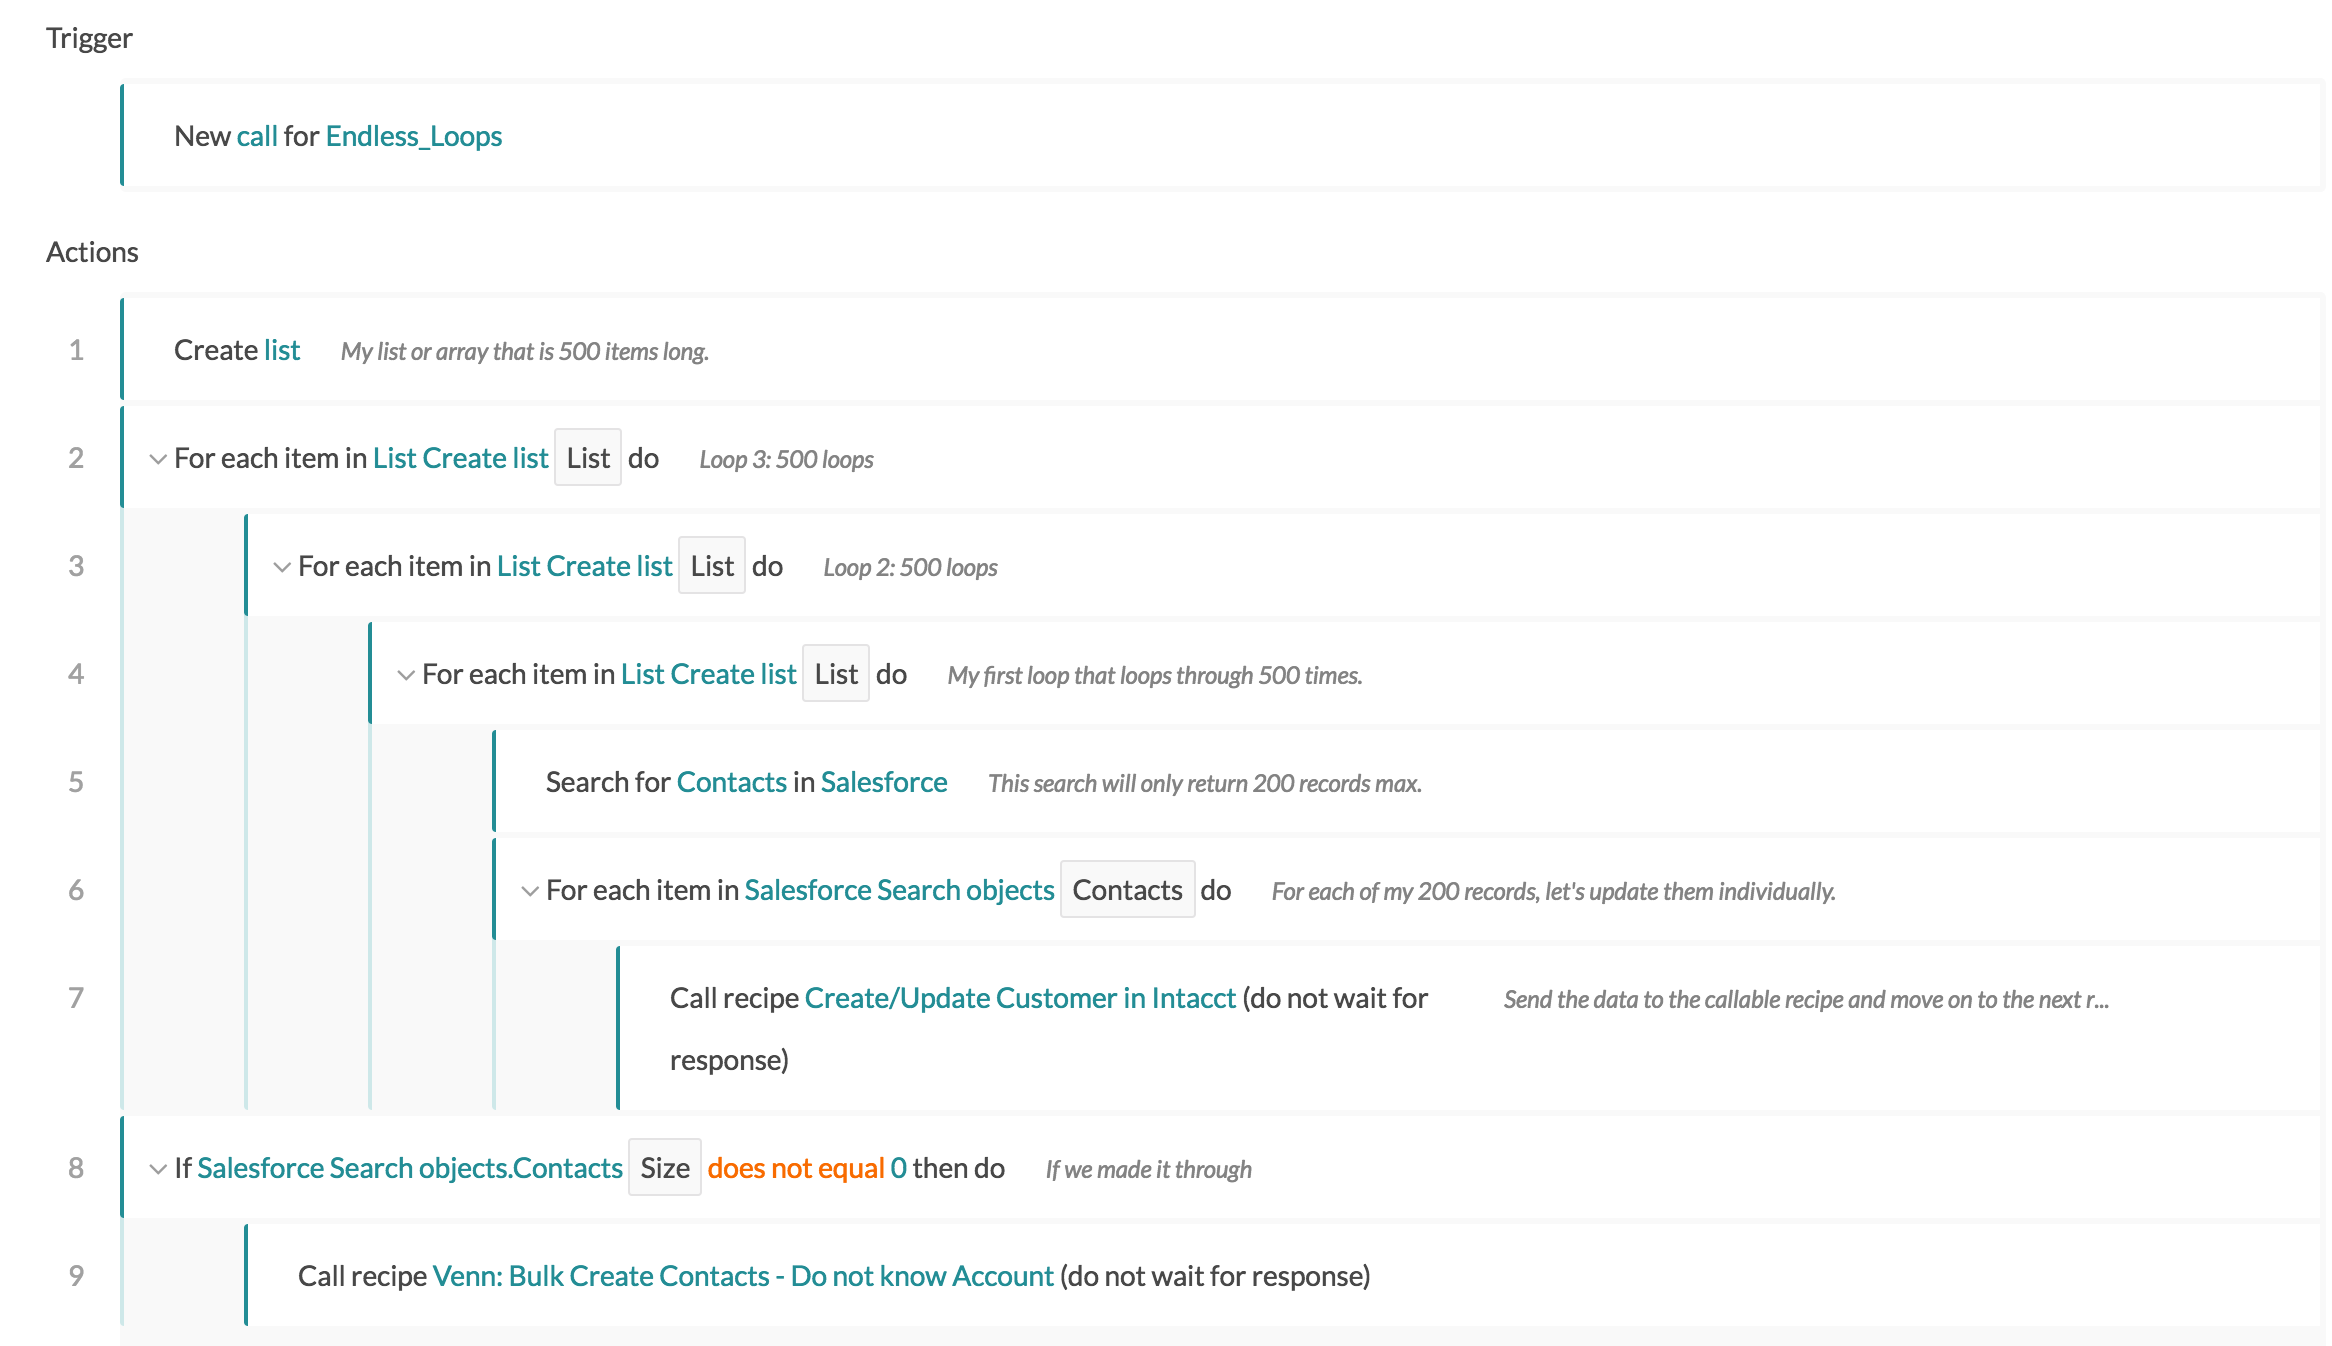The height and width of the screenshot is (1346, 2332).
Task: Collapse the step 3 For each loop chevron
Action: [x=282, y=567]
